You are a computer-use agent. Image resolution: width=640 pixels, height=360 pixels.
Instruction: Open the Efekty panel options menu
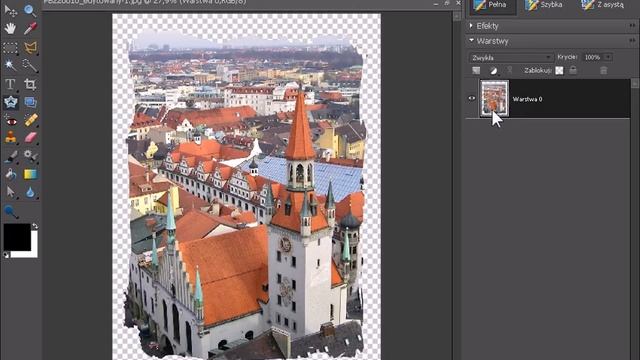632,26
